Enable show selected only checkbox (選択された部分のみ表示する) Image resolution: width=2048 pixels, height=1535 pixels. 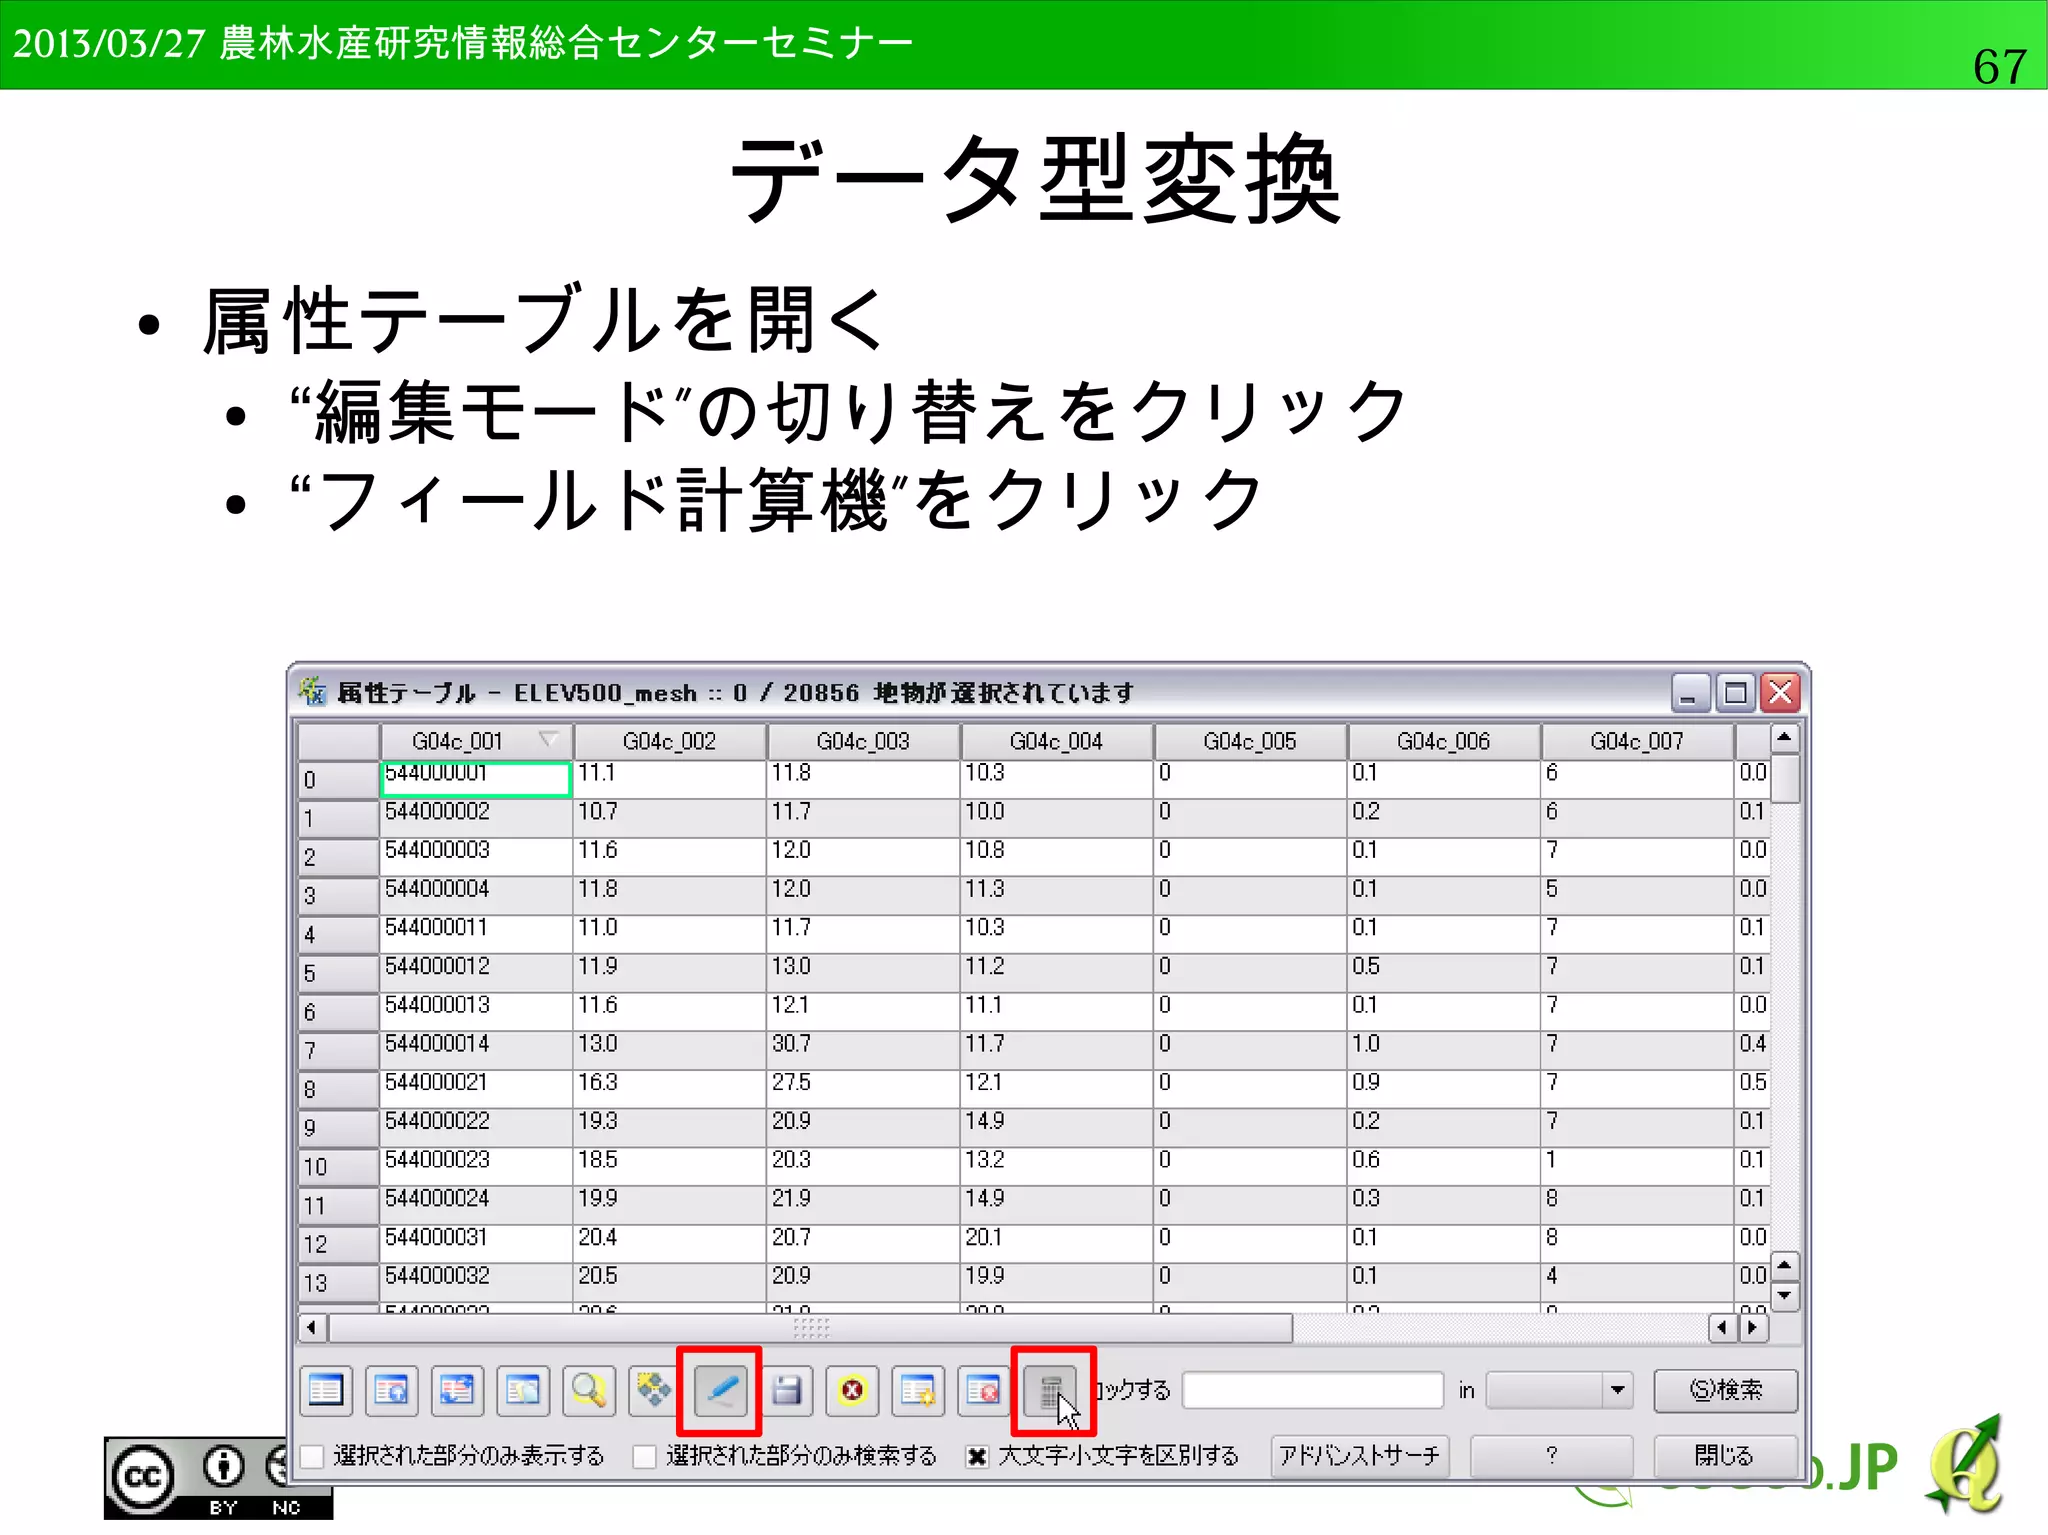point(313,1456)
